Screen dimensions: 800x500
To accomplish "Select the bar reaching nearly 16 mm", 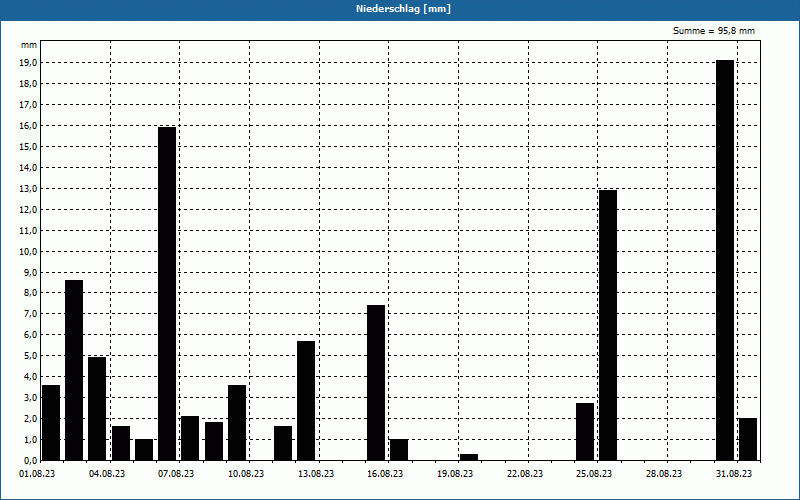I will click(167, 294).
